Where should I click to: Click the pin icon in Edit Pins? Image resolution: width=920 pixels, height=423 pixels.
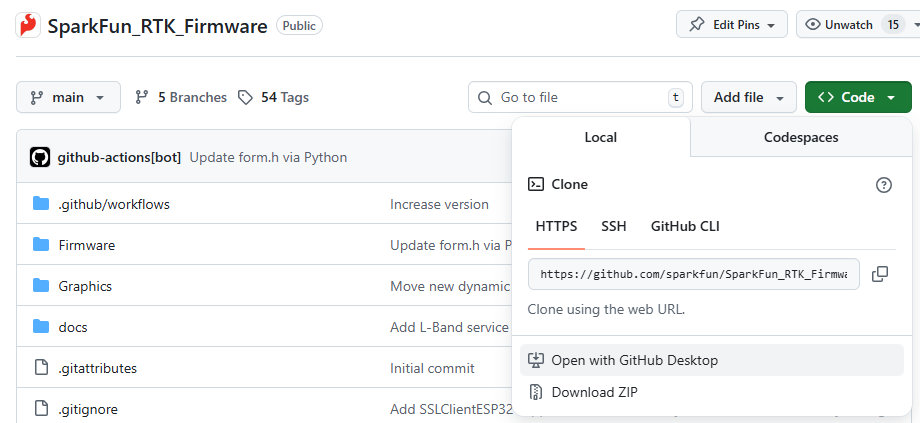696,25
